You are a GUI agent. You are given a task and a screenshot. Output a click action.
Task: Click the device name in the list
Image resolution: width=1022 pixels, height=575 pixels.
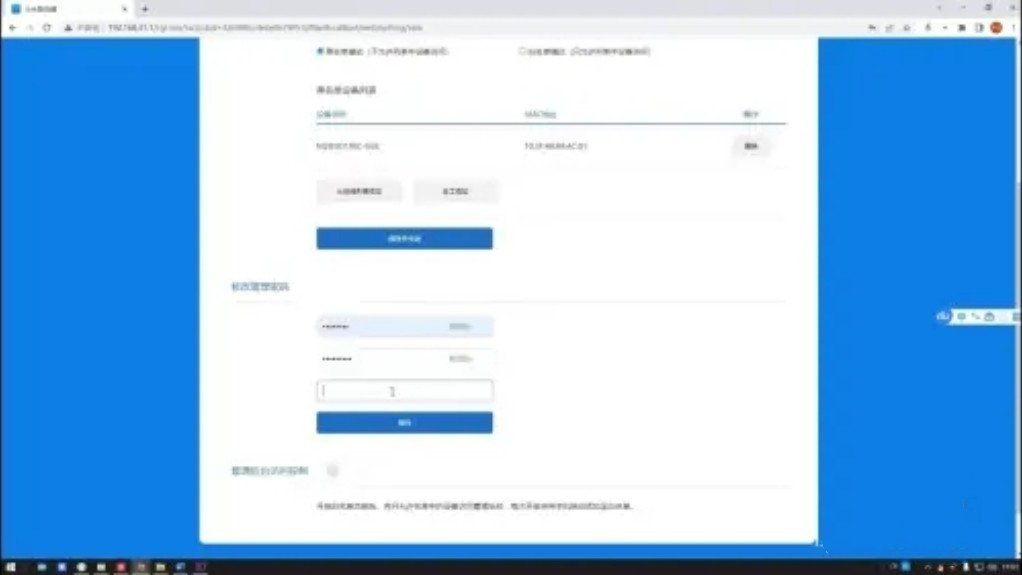[347, 146]
